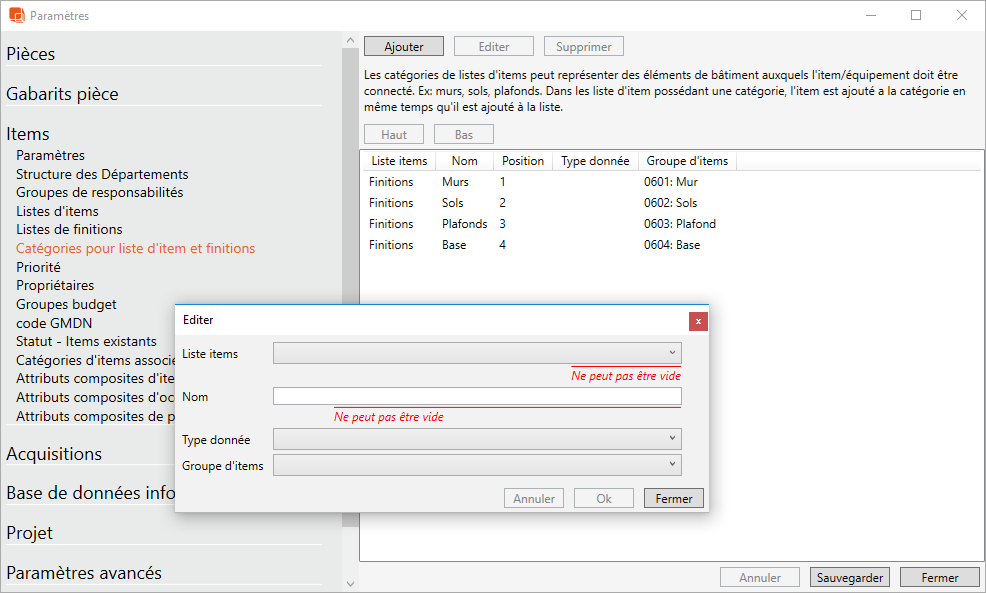986x593 pixels.
Task: Click the Paramètres app icon in title bar
Action: tap(16, 16)
